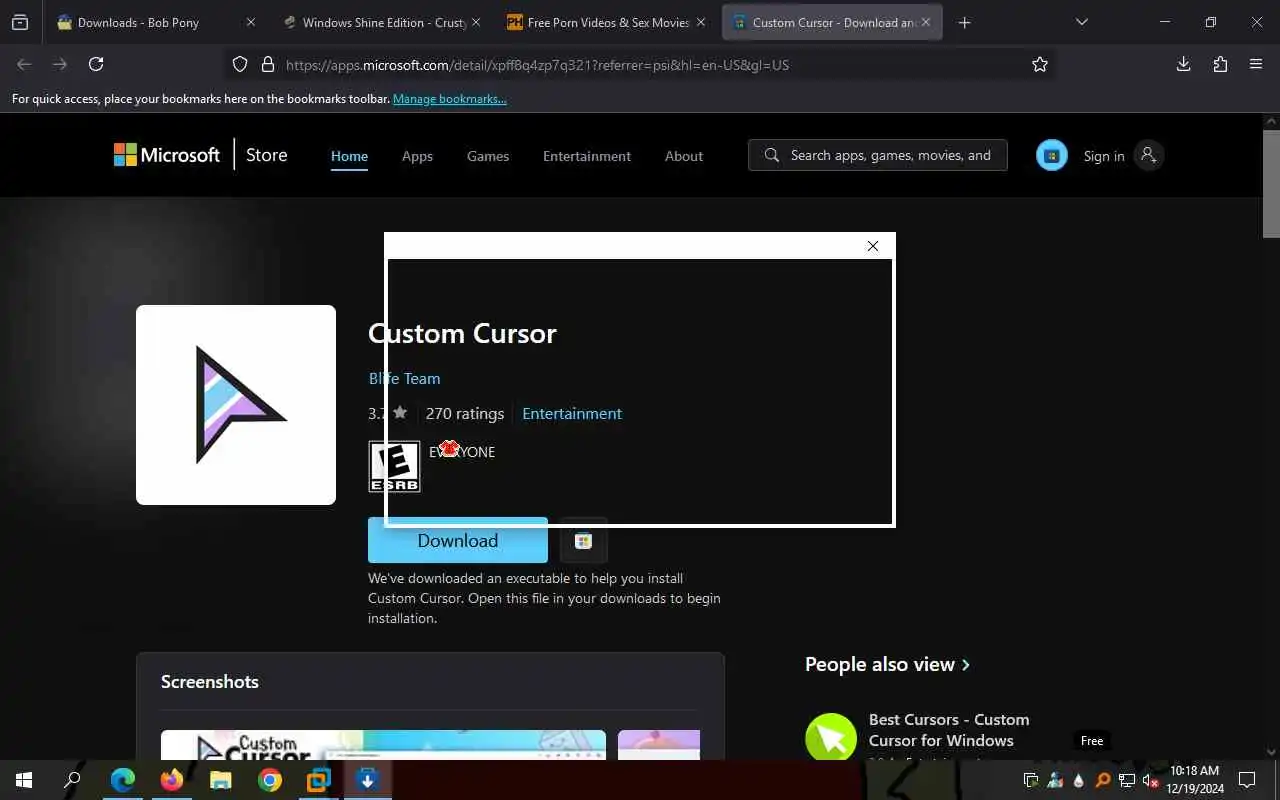Image resolution: width=1280 pixels, height=800 pixels.
Task: Open Firefox from the taskbar
Action: 172,780
